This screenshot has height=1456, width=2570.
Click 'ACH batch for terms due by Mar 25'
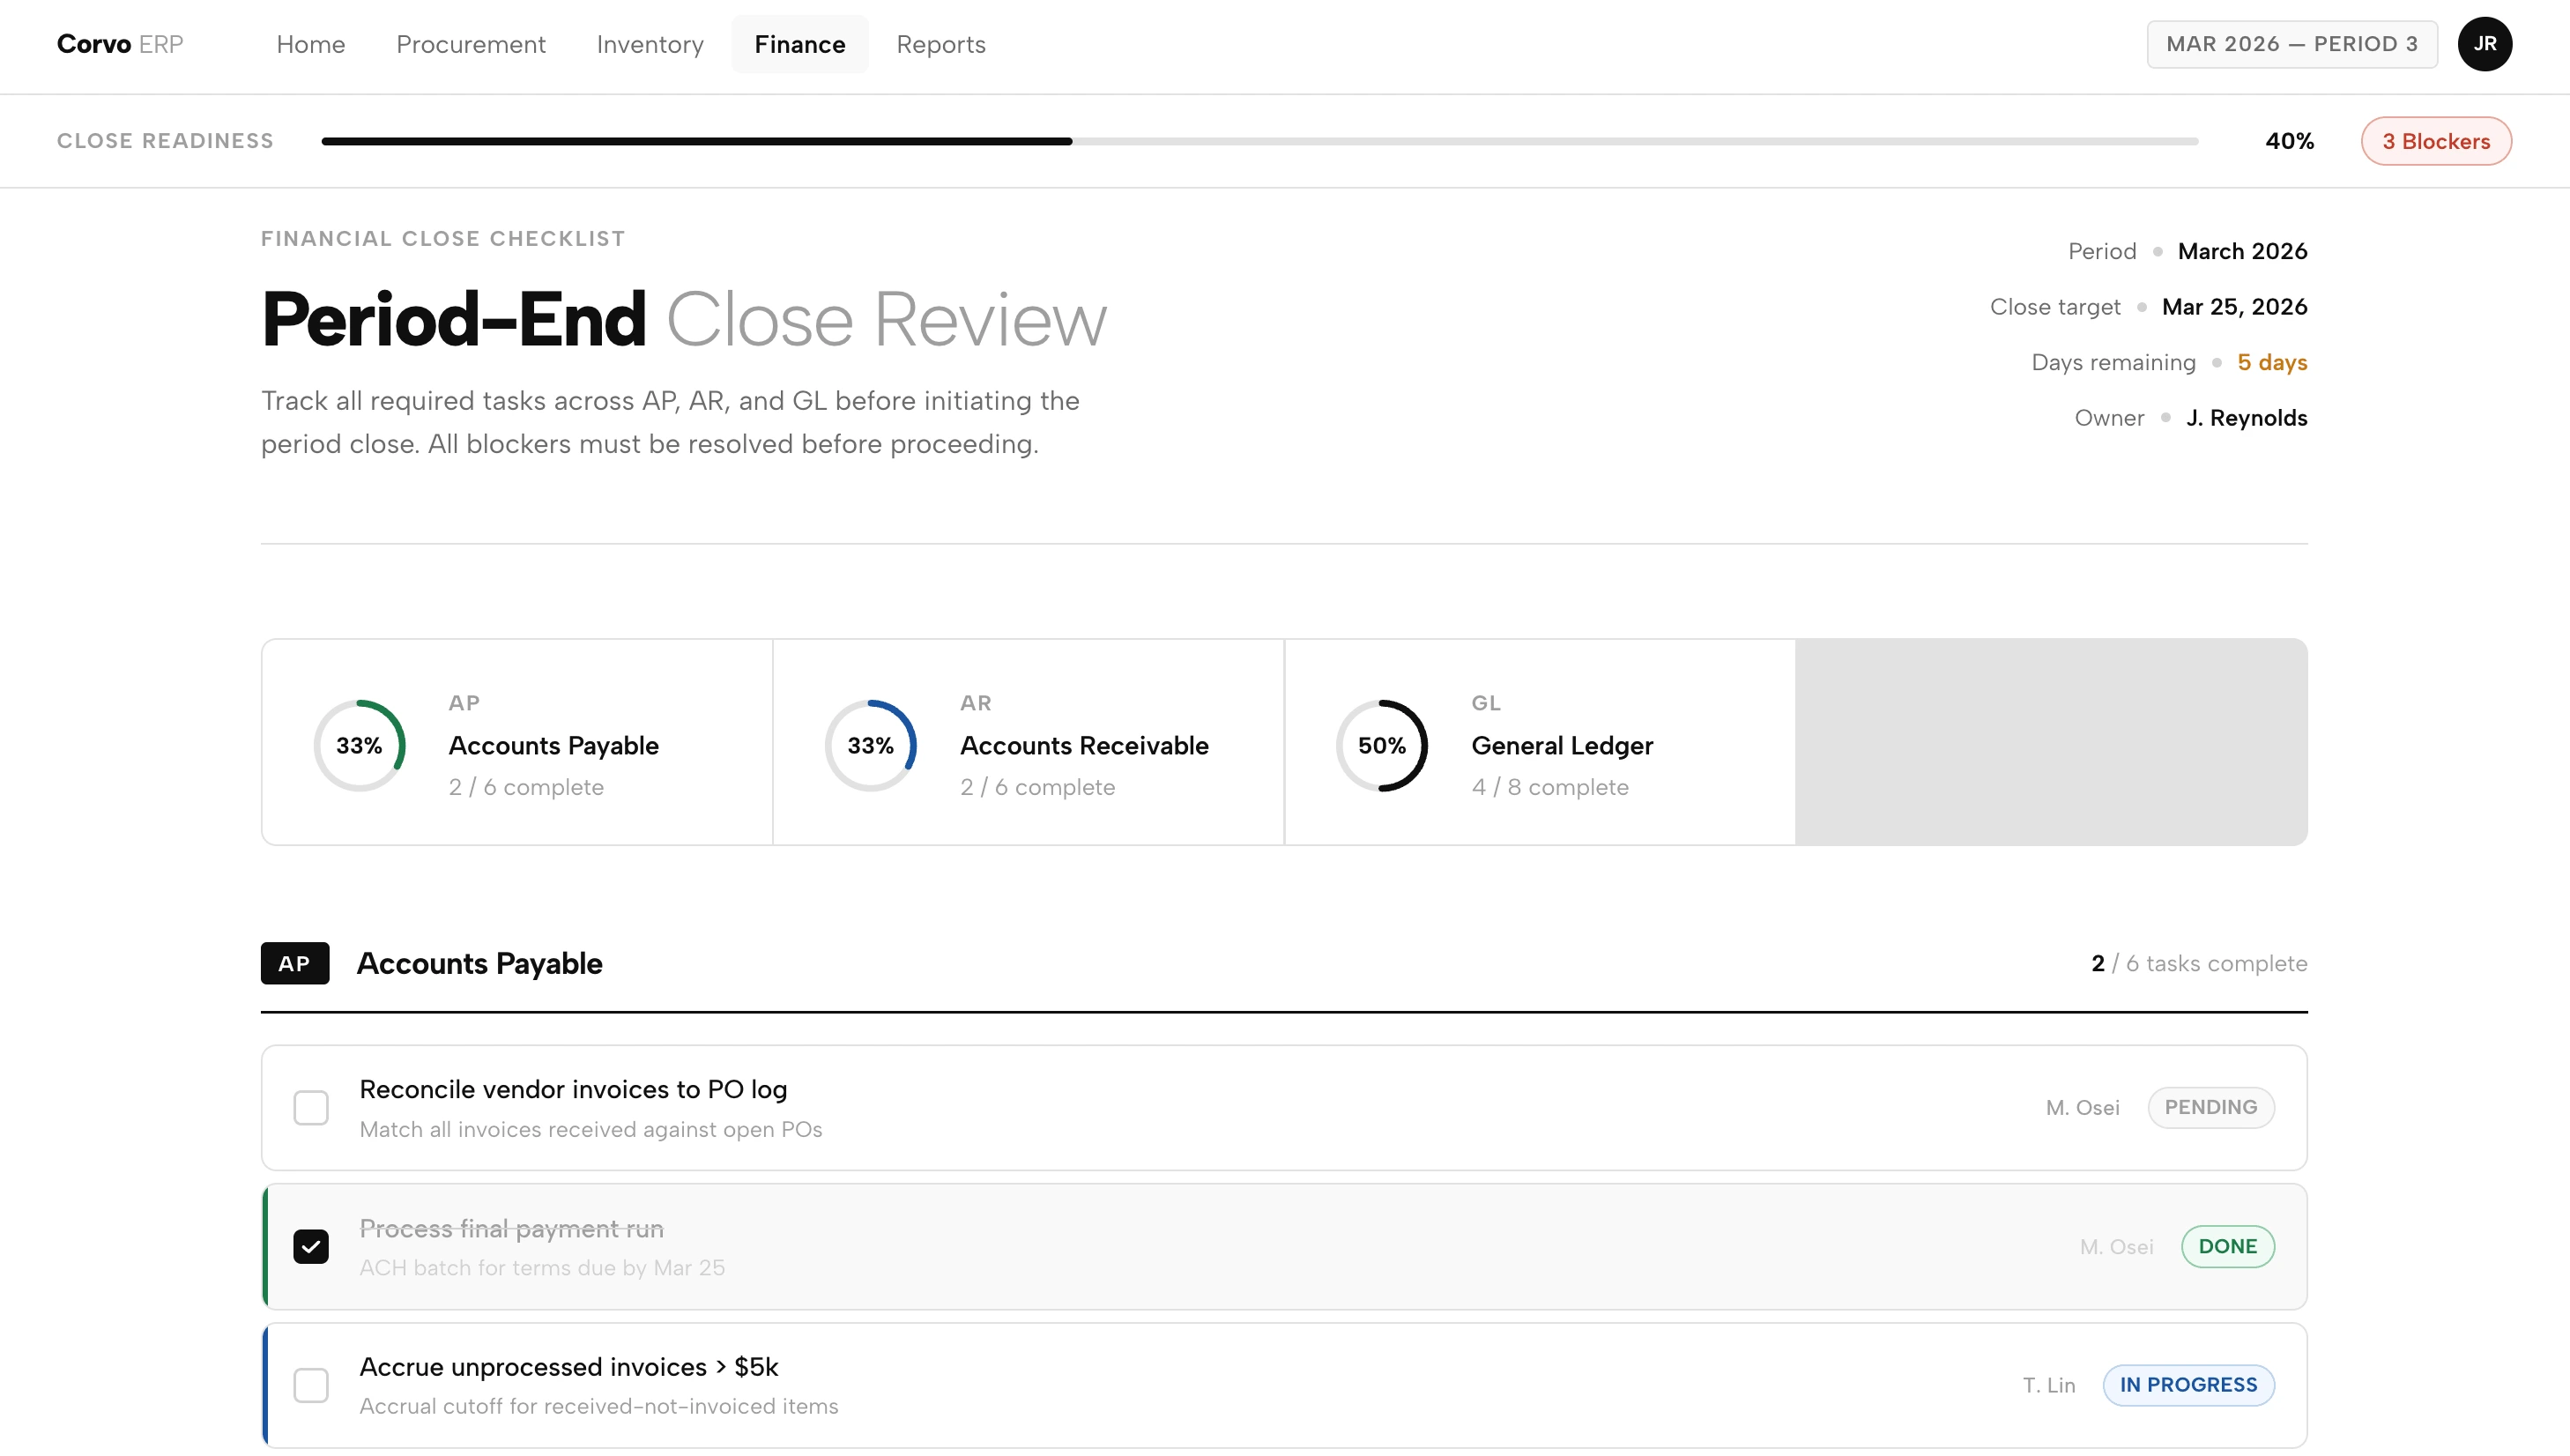coord(542,1268)
